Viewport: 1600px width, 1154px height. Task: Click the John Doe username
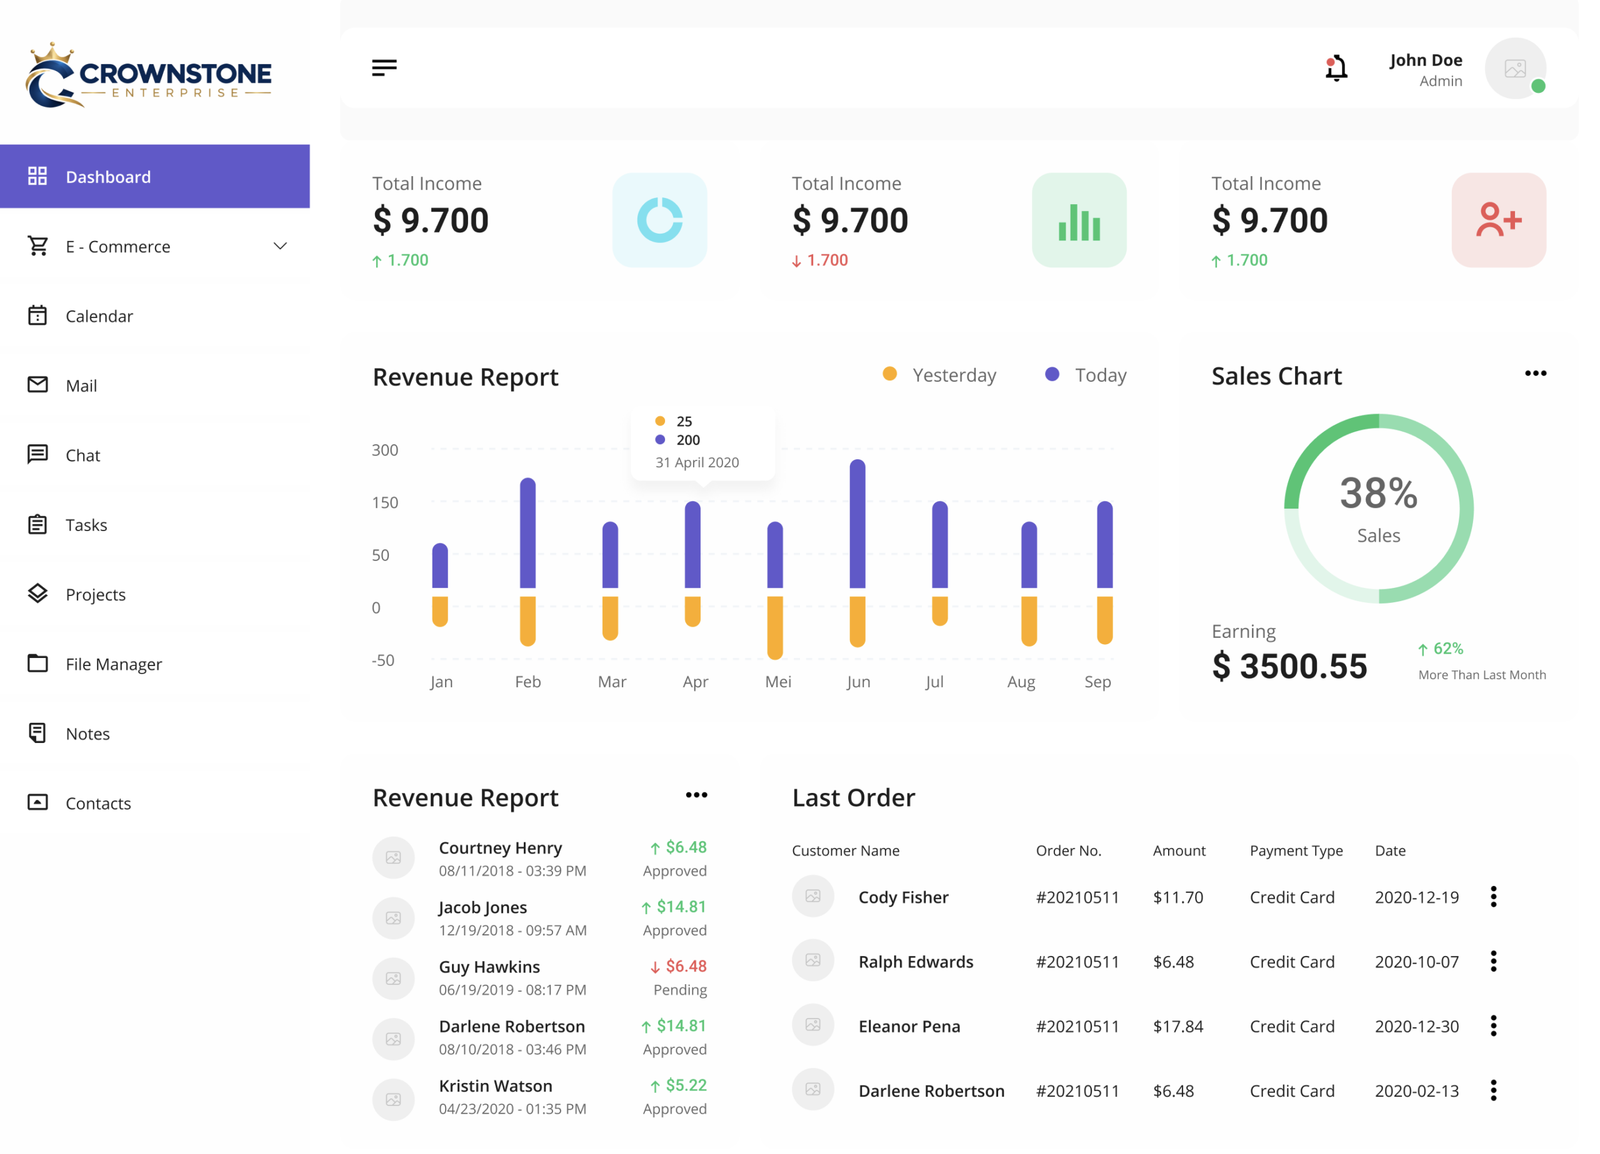click(x=1426, y=60)
